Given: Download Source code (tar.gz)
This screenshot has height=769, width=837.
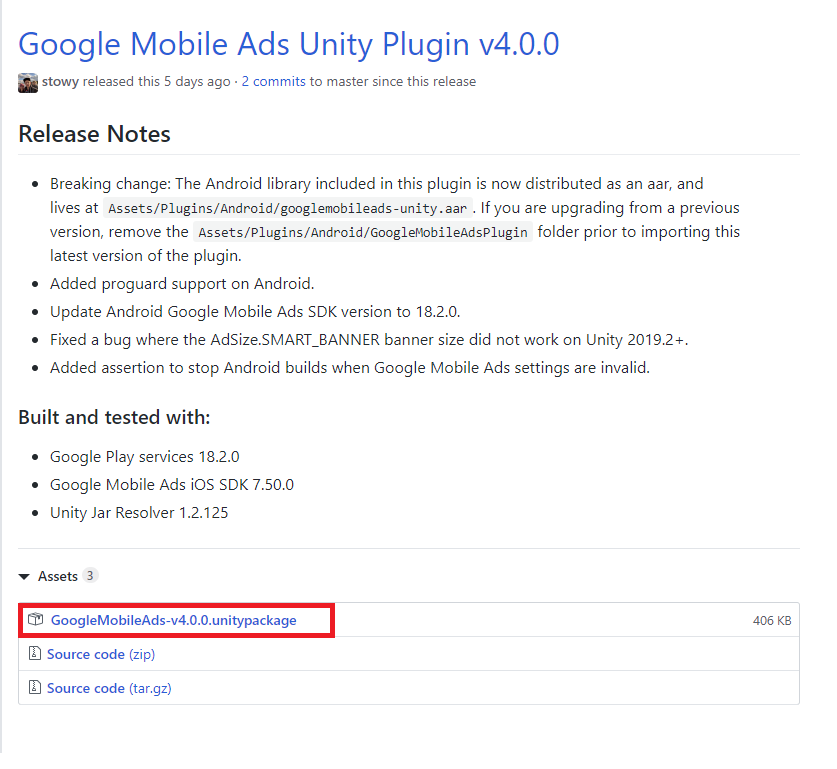Looking at the screenshot, I should point(109,688).
